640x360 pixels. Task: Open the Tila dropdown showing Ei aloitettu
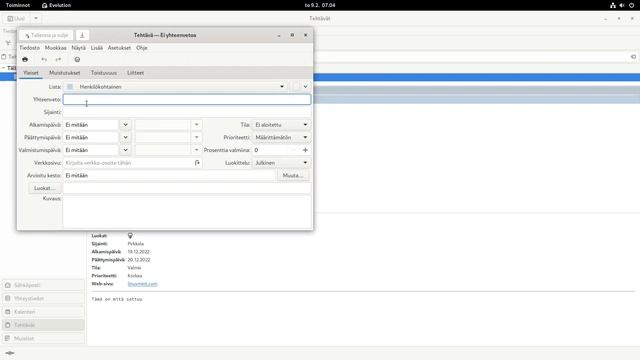(281, 124)
